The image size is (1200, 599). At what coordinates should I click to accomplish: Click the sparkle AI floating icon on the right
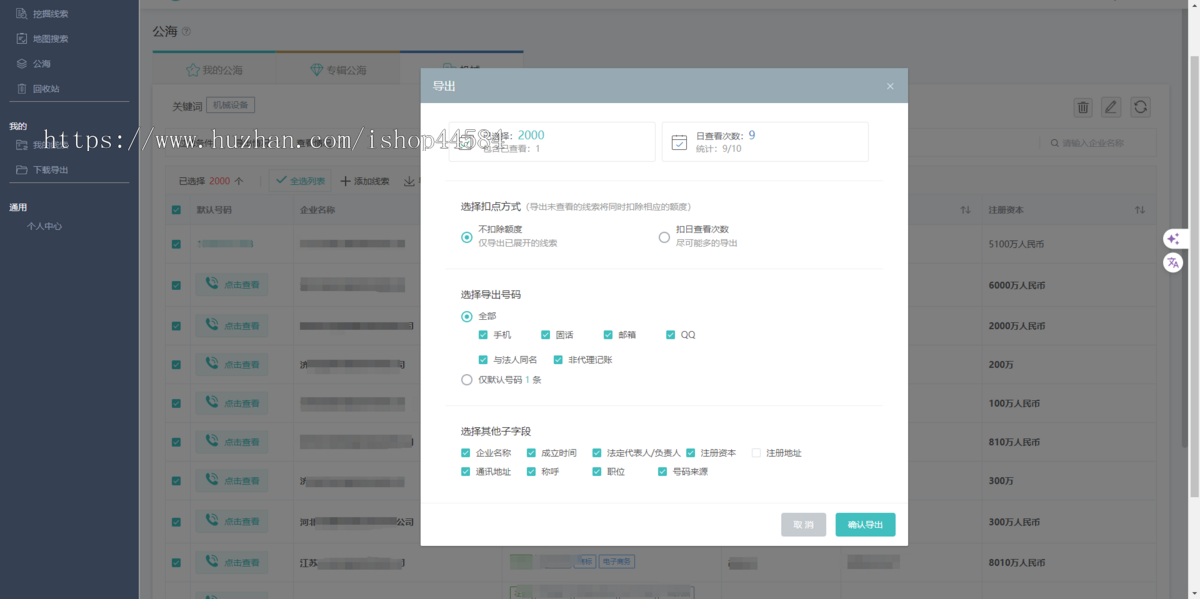pyautogui.click(x=1173, y=239)
